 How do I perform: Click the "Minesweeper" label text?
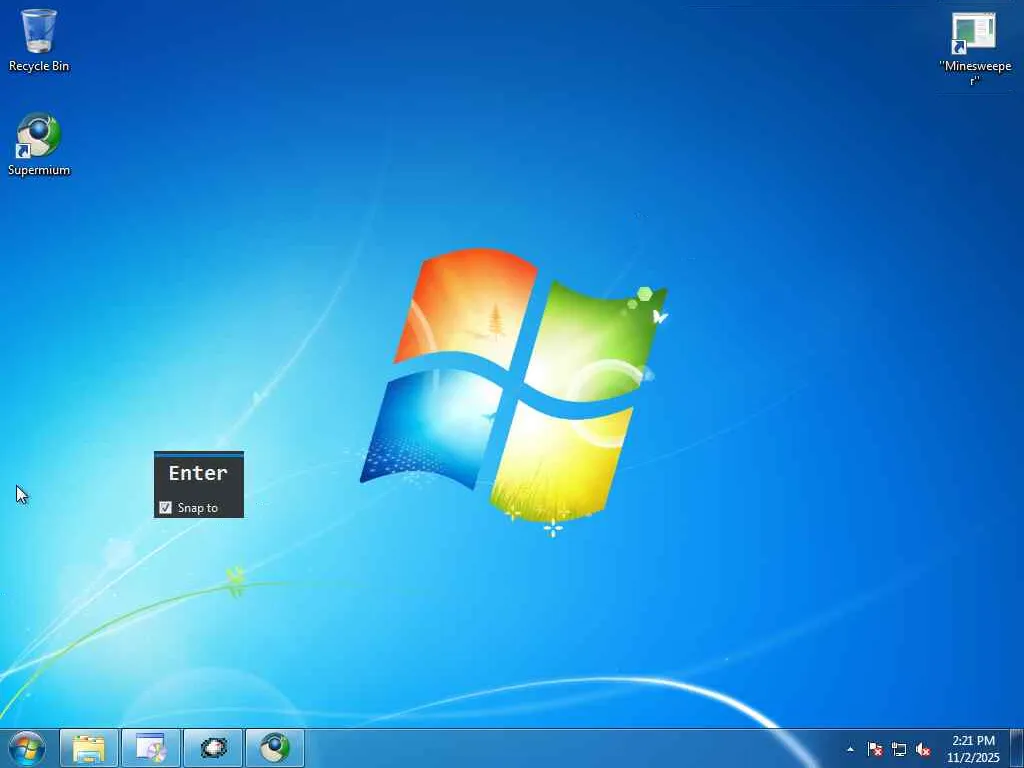click(x=975, y=73)
